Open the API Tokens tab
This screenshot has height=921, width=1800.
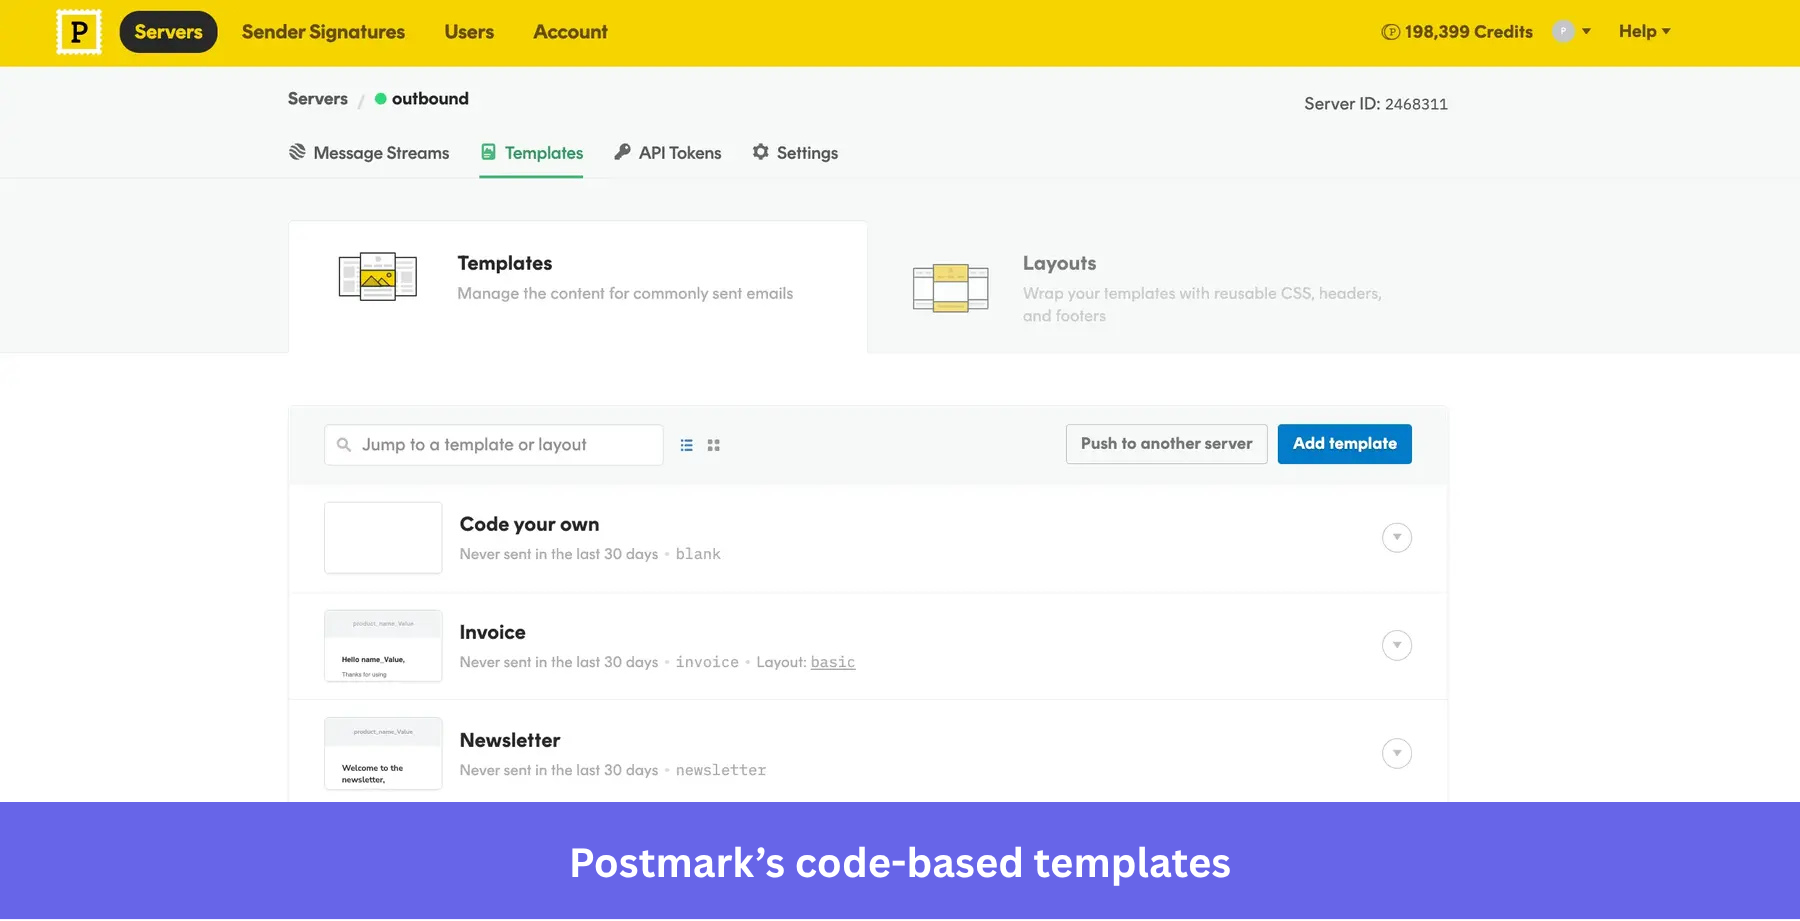click(668, 153)
